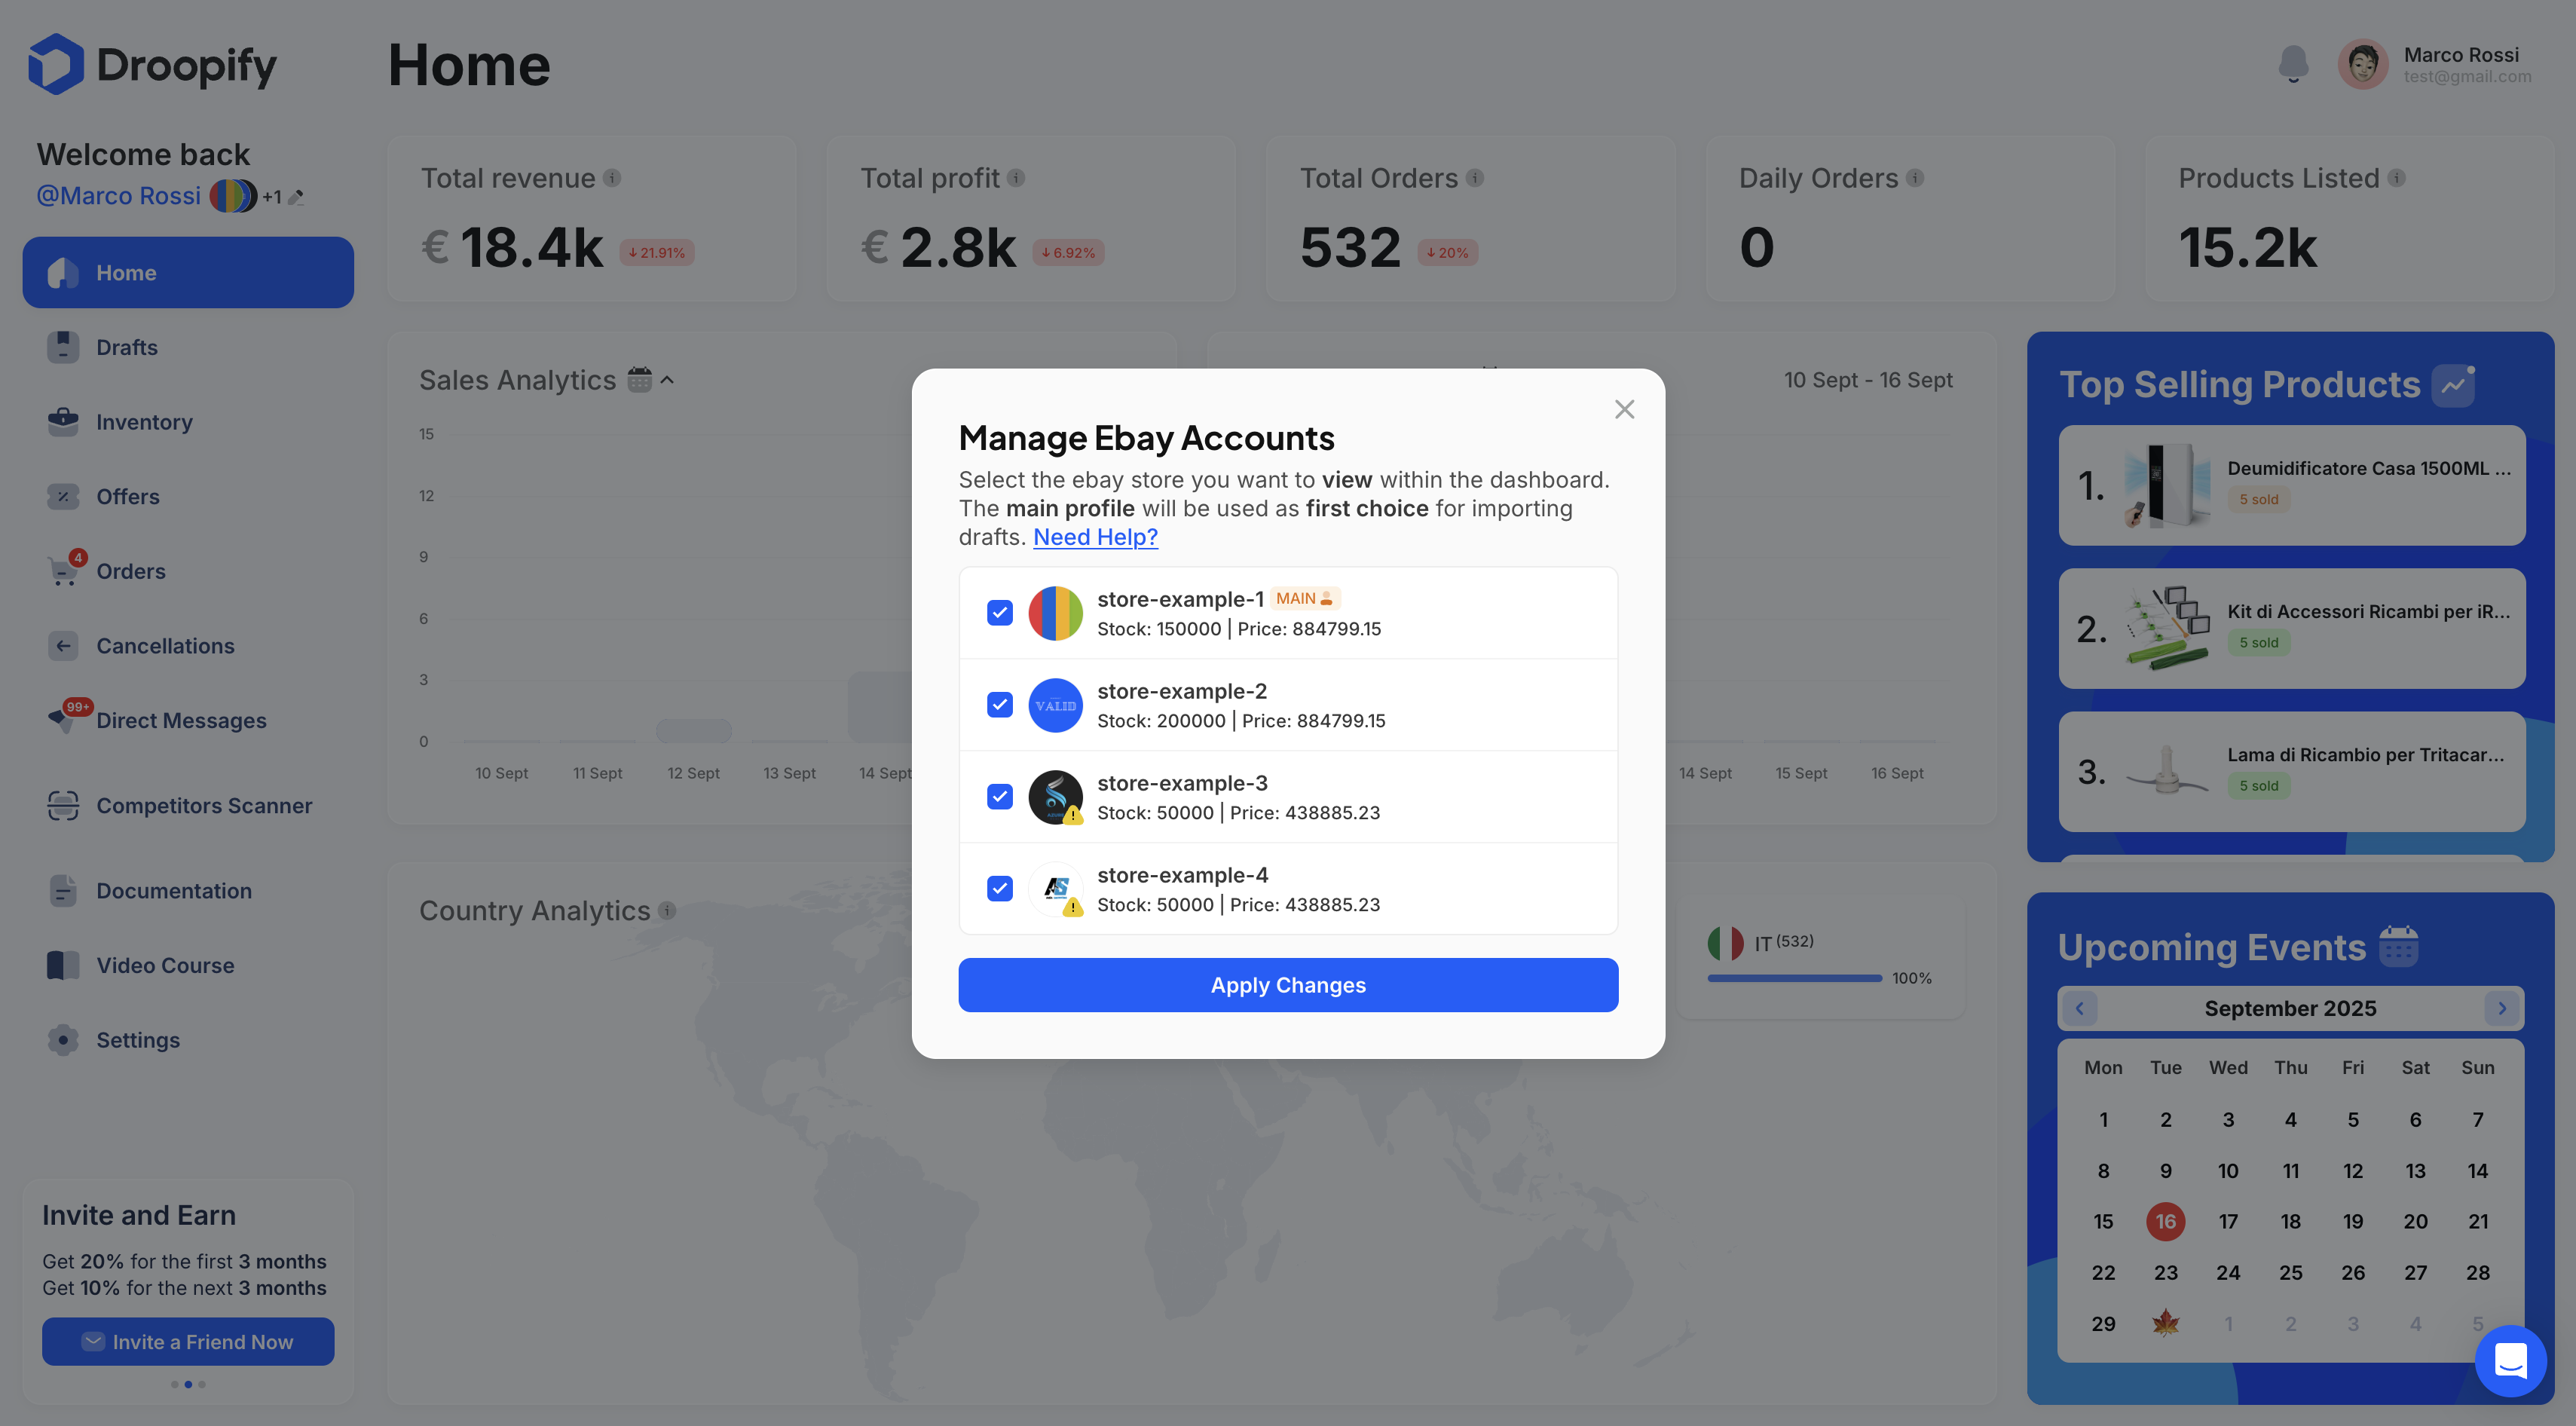Viewport: 2576px width, 1426px height.
Task: Open Competitors Scanner in the sidebar
Action: 188,805
